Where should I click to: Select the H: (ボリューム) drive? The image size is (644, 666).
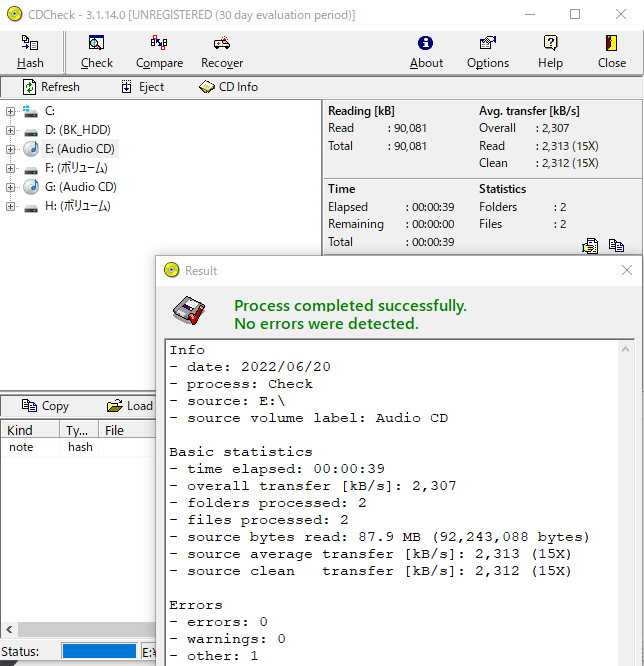point(77,206)
